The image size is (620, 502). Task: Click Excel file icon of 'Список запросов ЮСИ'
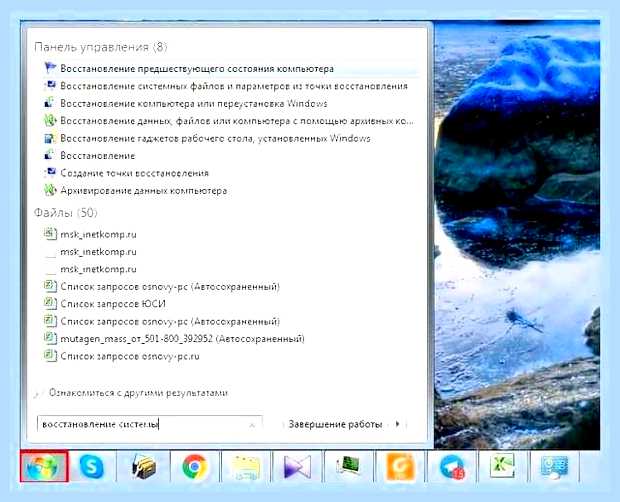[50, 303]
